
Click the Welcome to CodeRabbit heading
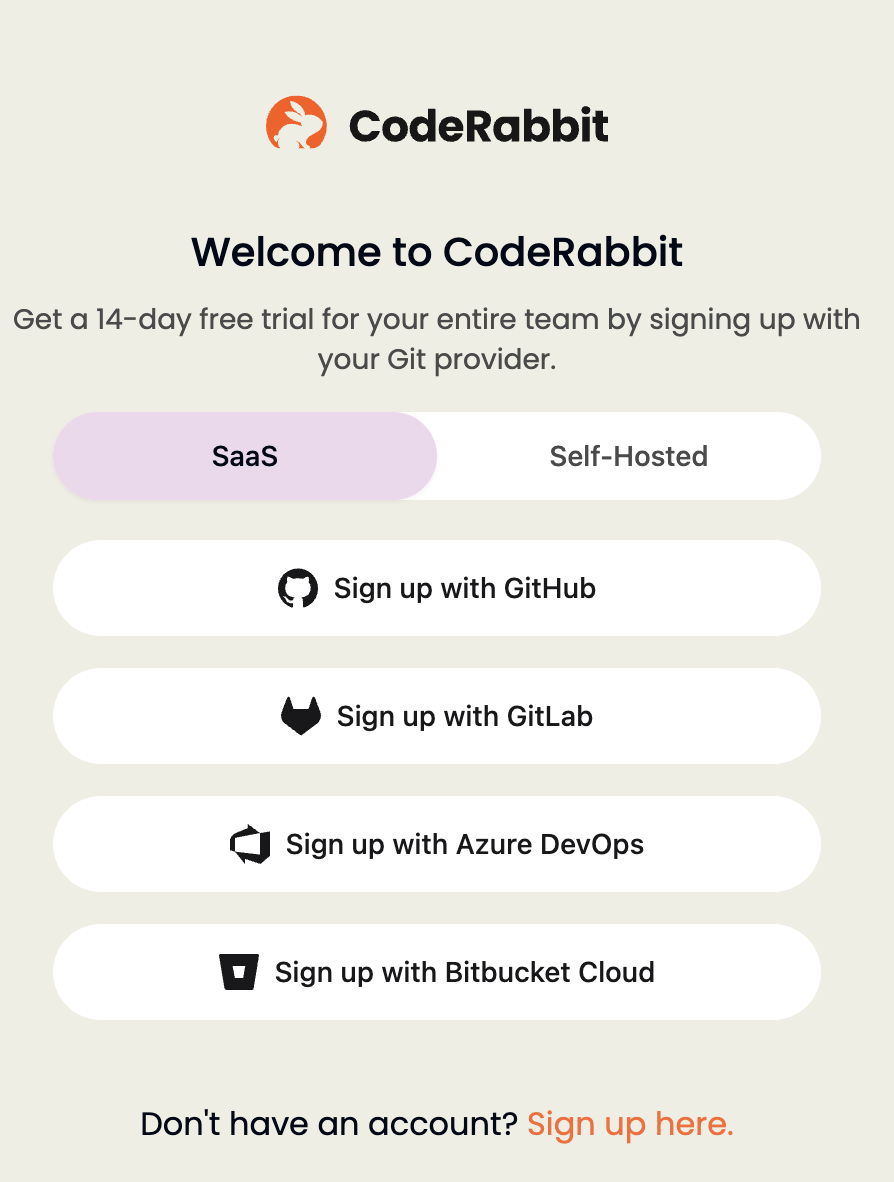[437, 252]
